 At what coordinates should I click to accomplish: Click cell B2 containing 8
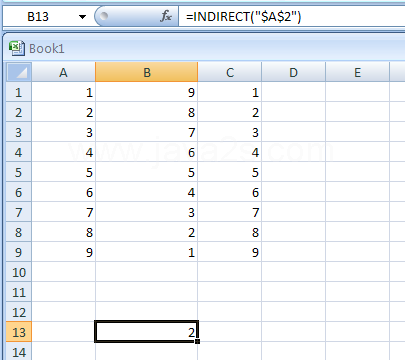point(147,112)
